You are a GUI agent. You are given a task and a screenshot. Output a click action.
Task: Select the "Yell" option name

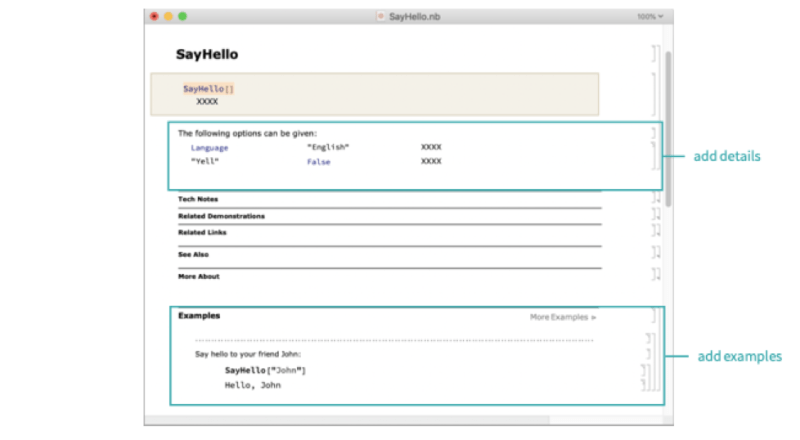click(x=205, y=161)
